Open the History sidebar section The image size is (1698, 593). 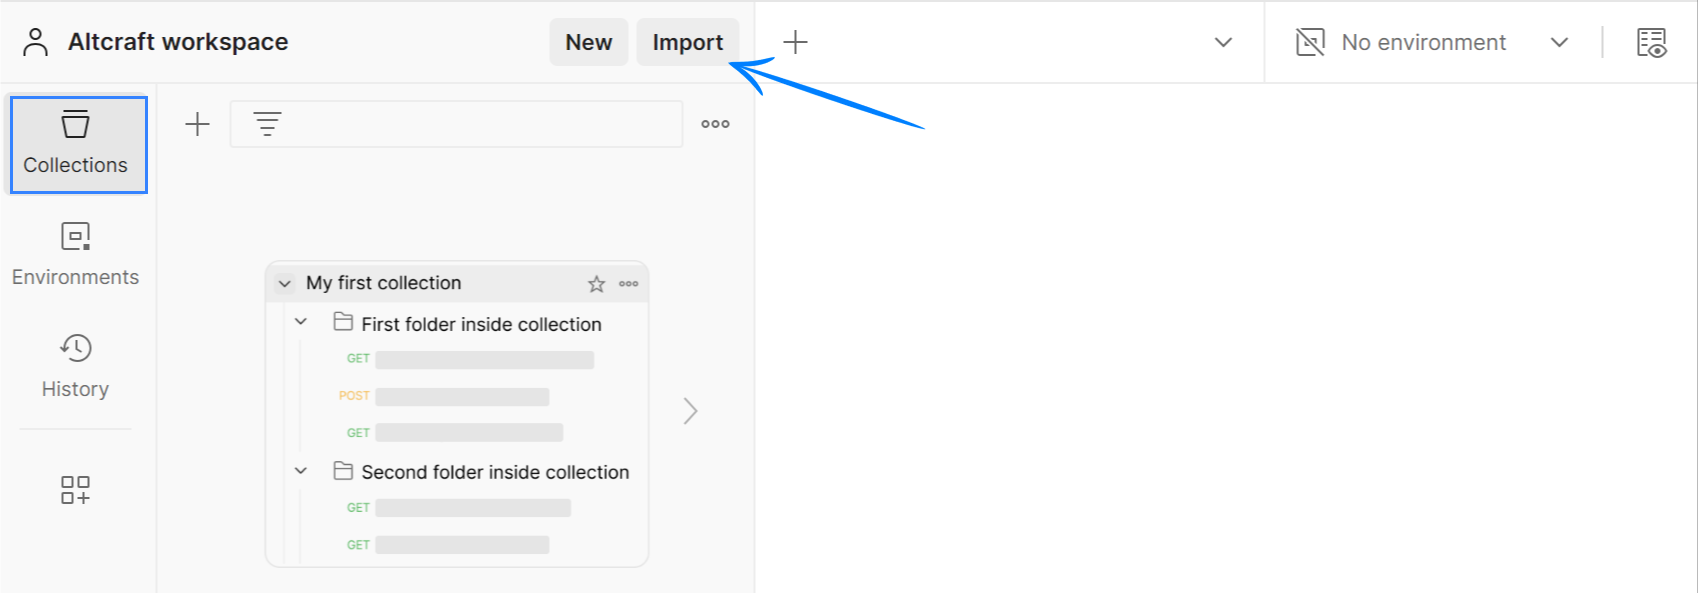click(x=76, y=367)
